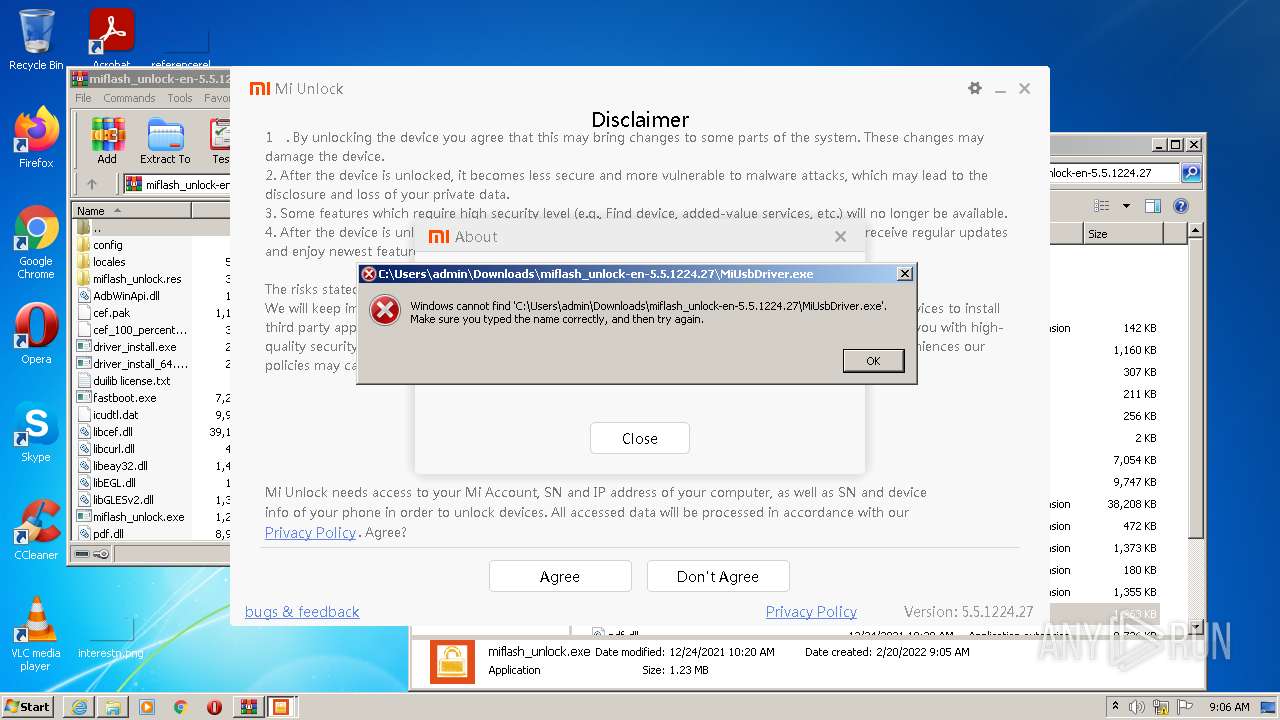Open the WinRAR Tools menu
The width and height of the screenshot is (1280, 720).
click(180, 98)
